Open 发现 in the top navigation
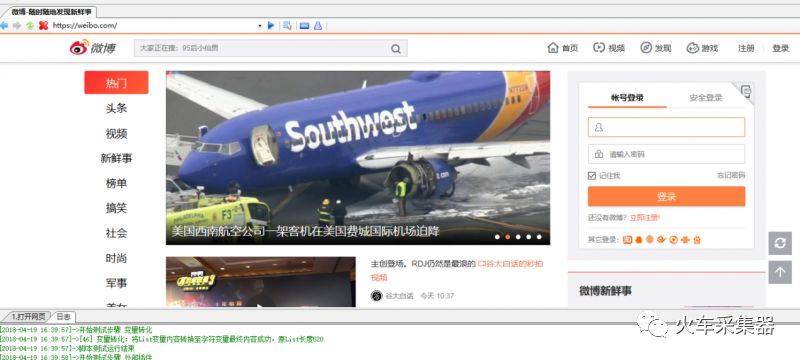 [656, 48]
